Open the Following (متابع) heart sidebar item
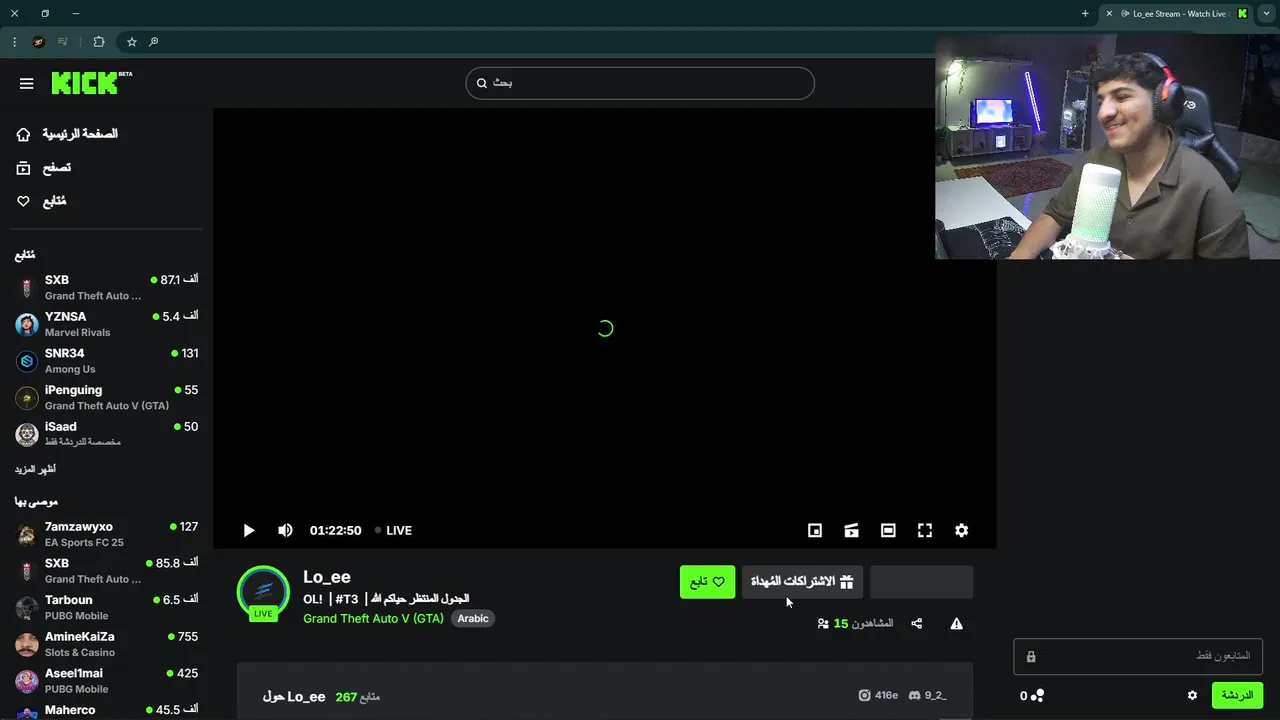This screenshot has height=720, width=1280. [x=42, y=201]
